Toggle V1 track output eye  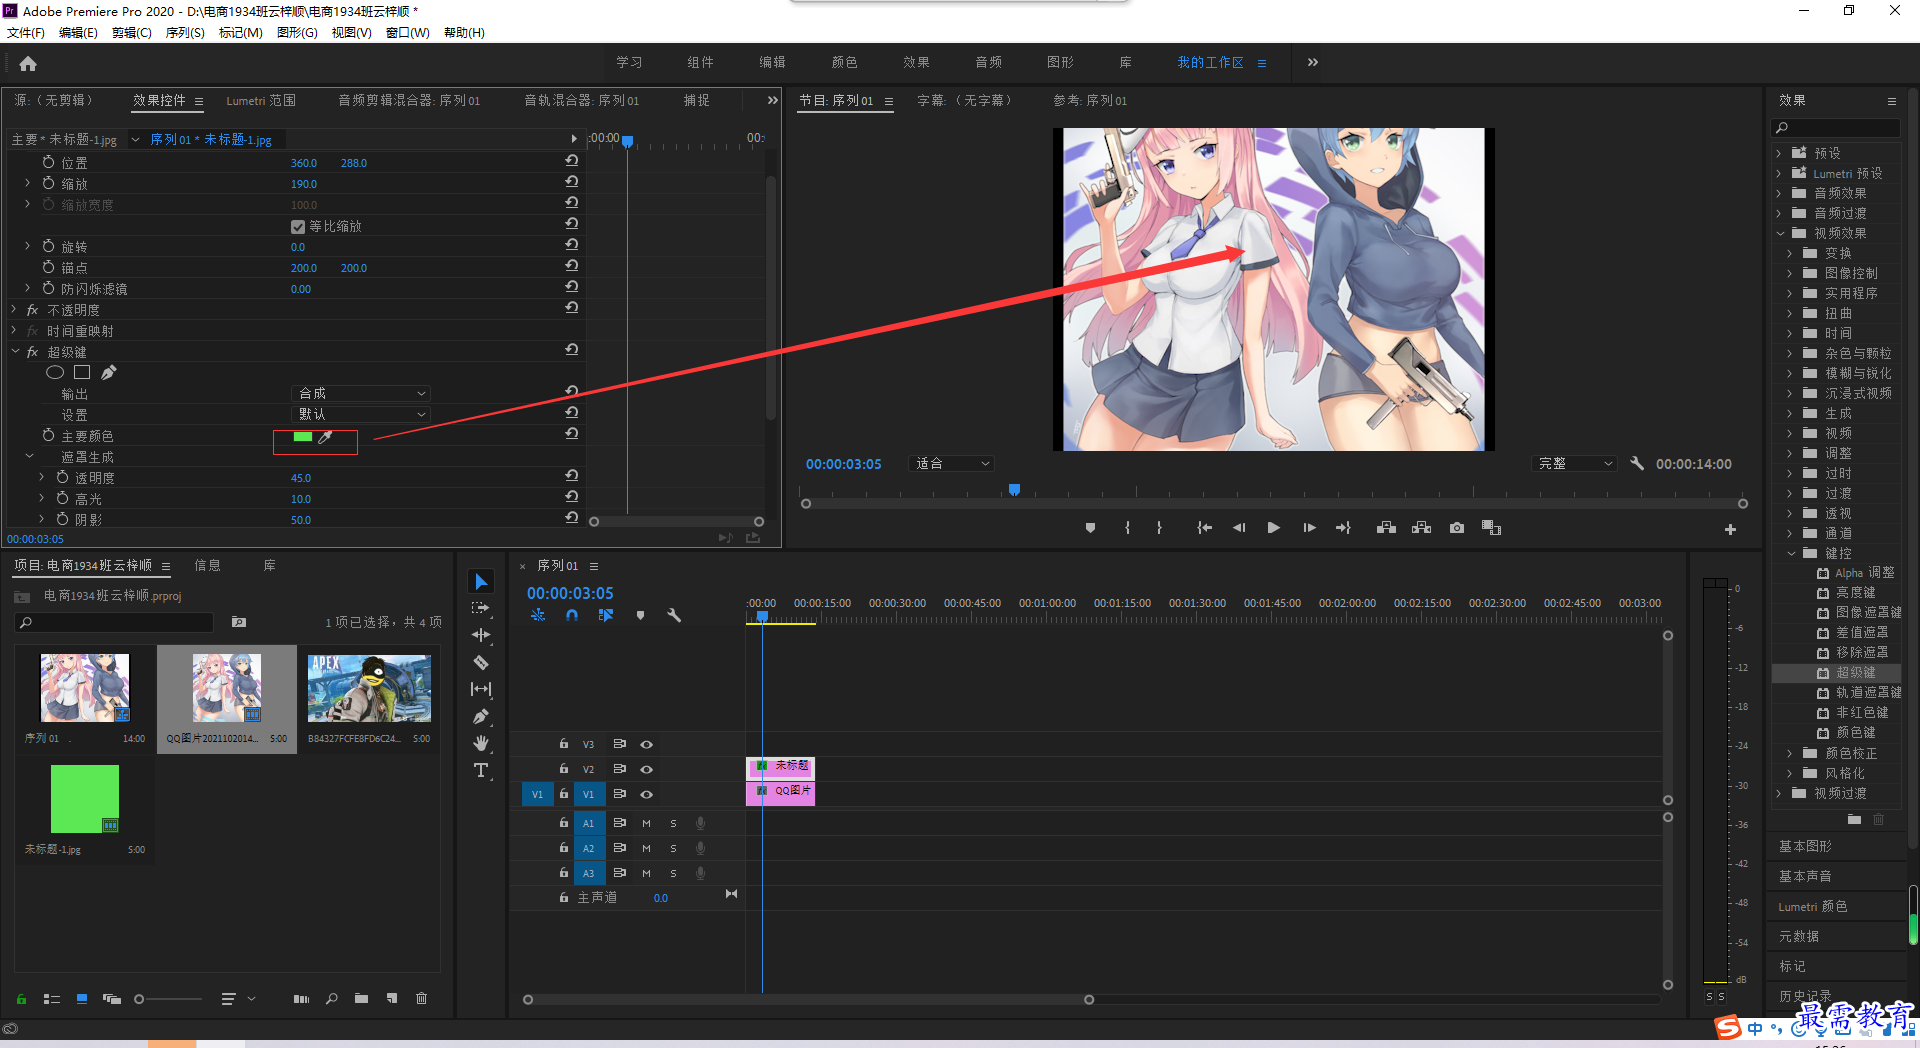647,794
